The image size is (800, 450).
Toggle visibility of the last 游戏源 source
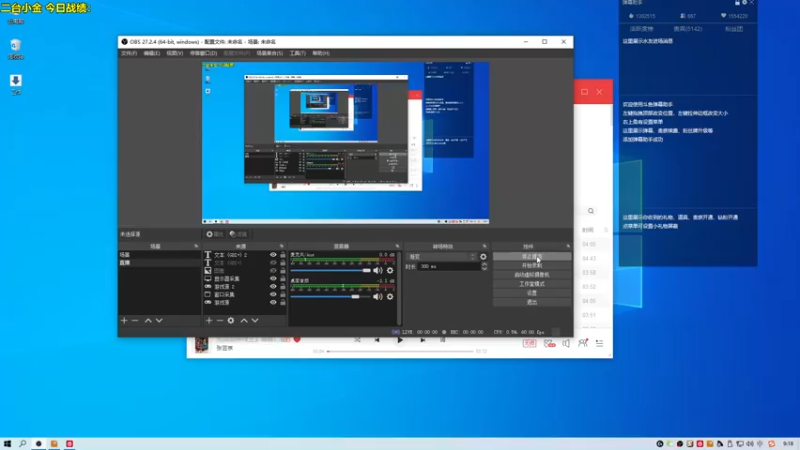273,302
